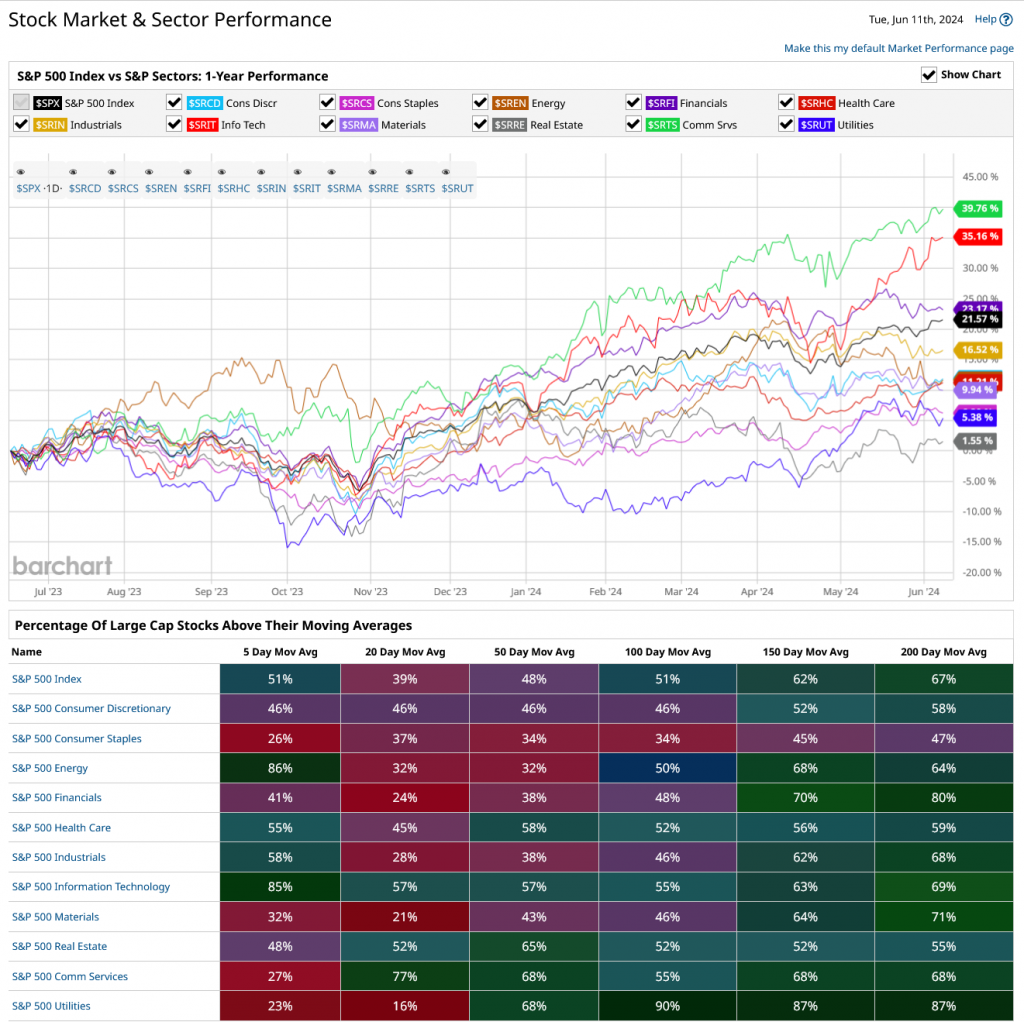Image resolution: width=1024 pixels, height=1022 pixels.
Task: Open S&P 500 Health Care link
Action: [x=61, y=827]
